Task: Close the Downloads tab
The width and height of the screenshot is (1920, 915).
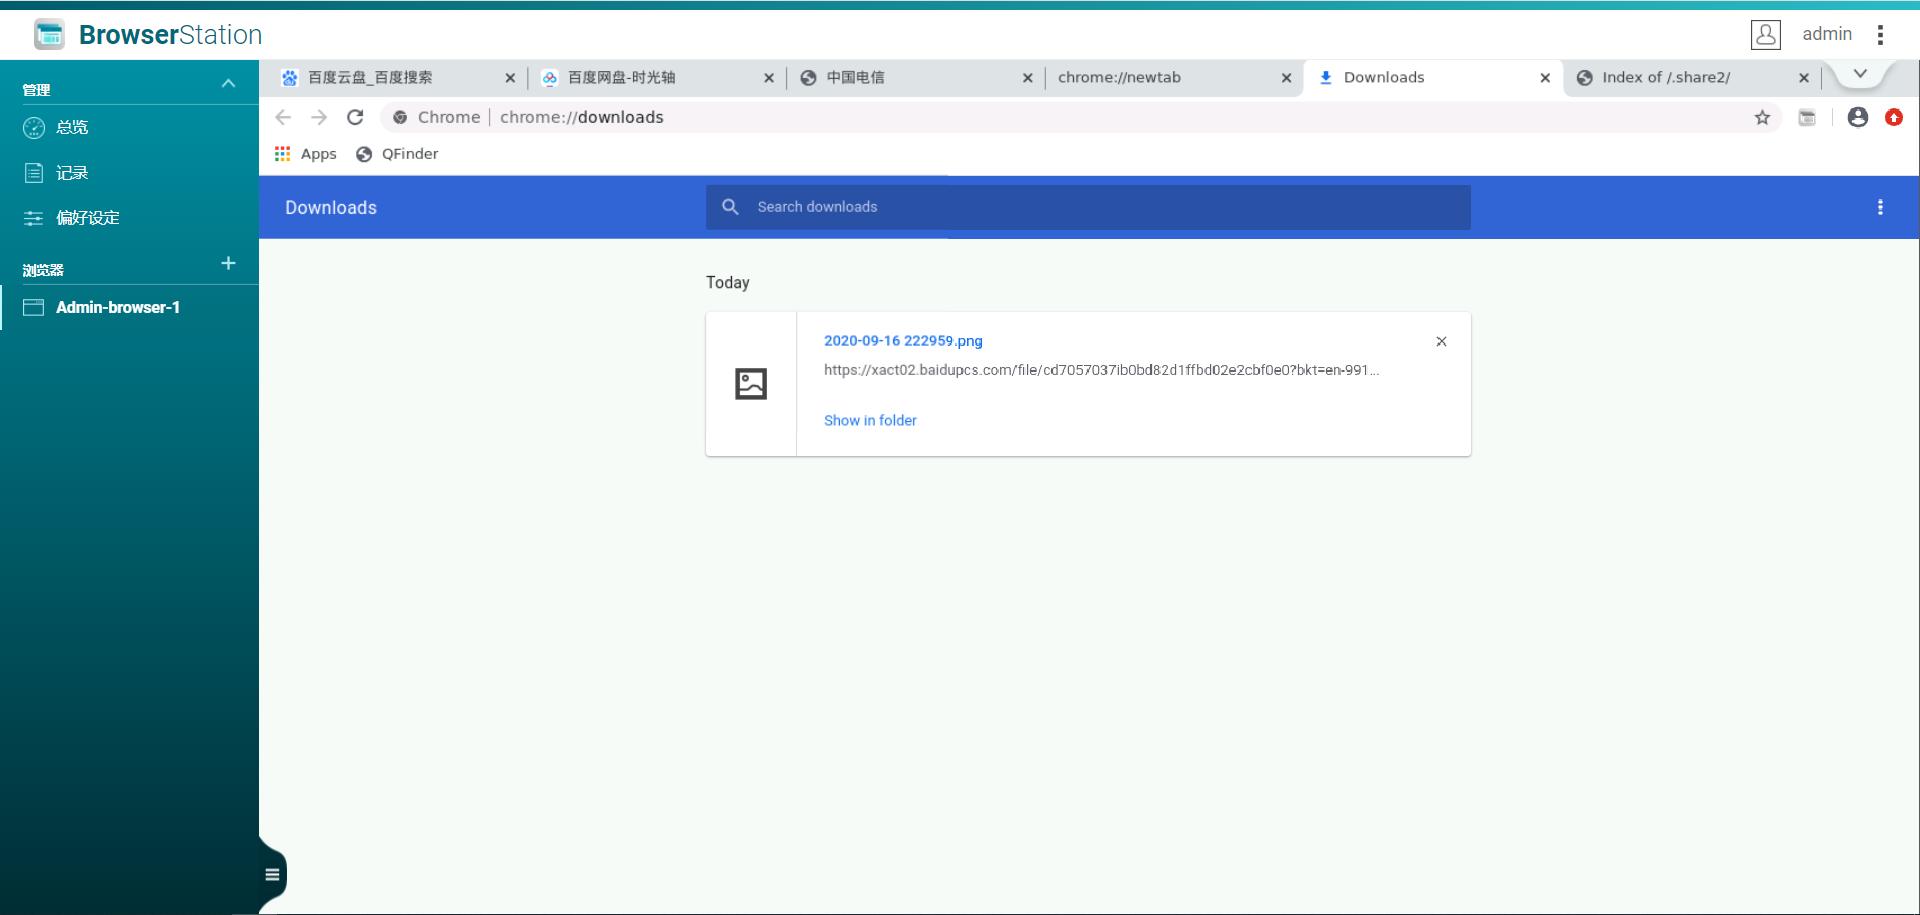Action: coord(1545,78)
